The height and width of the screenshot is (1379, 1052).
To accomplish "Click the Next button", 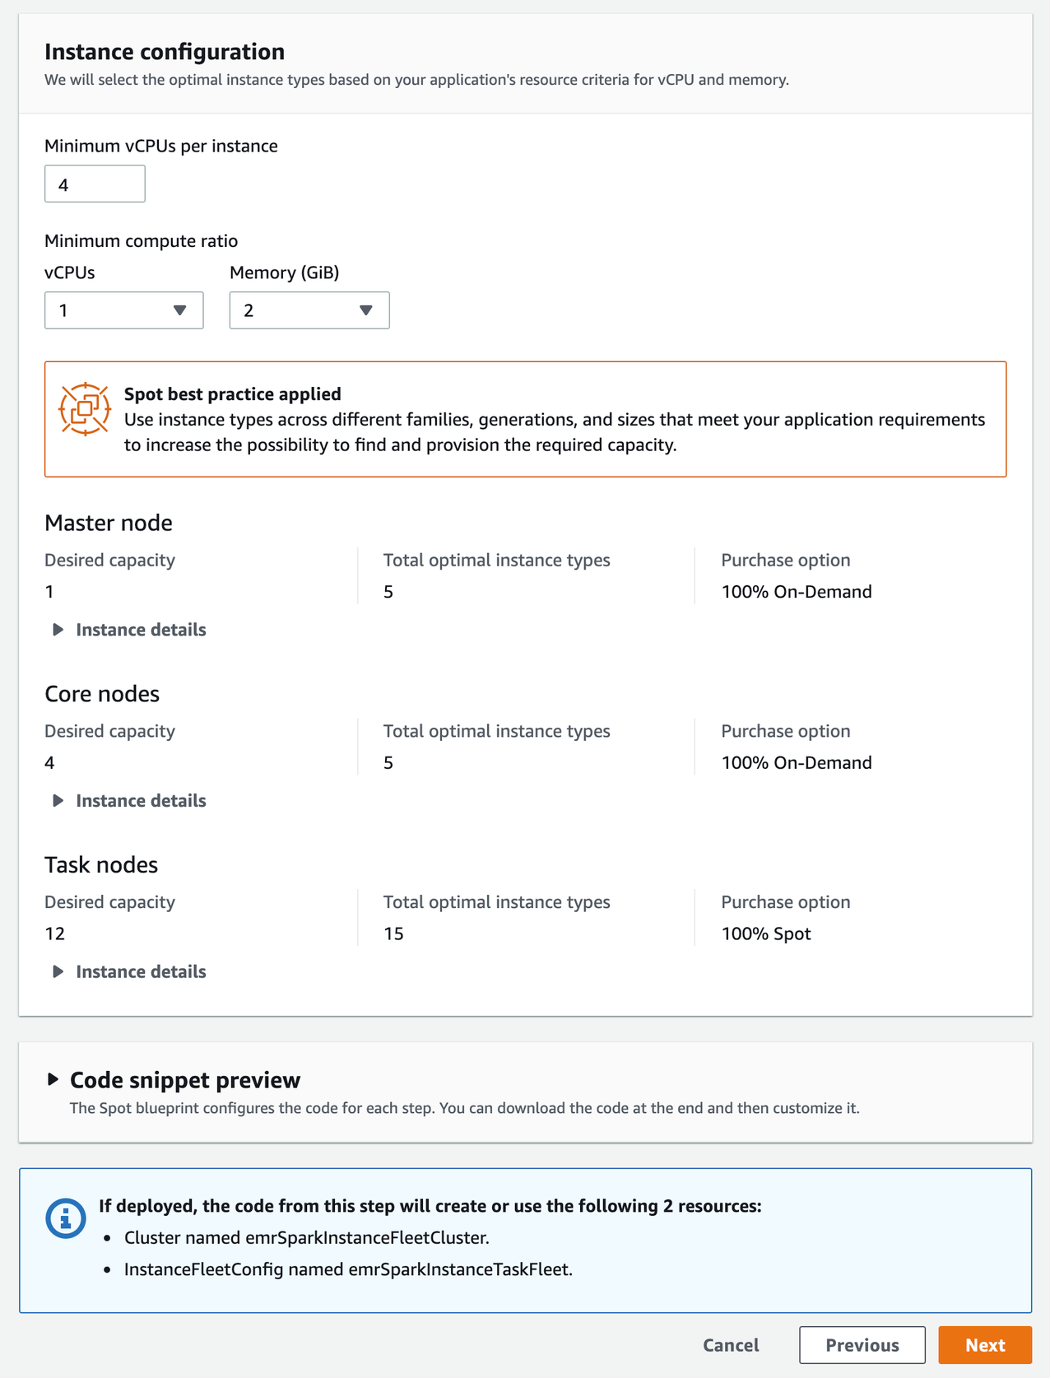I will tap(984, 1345).
